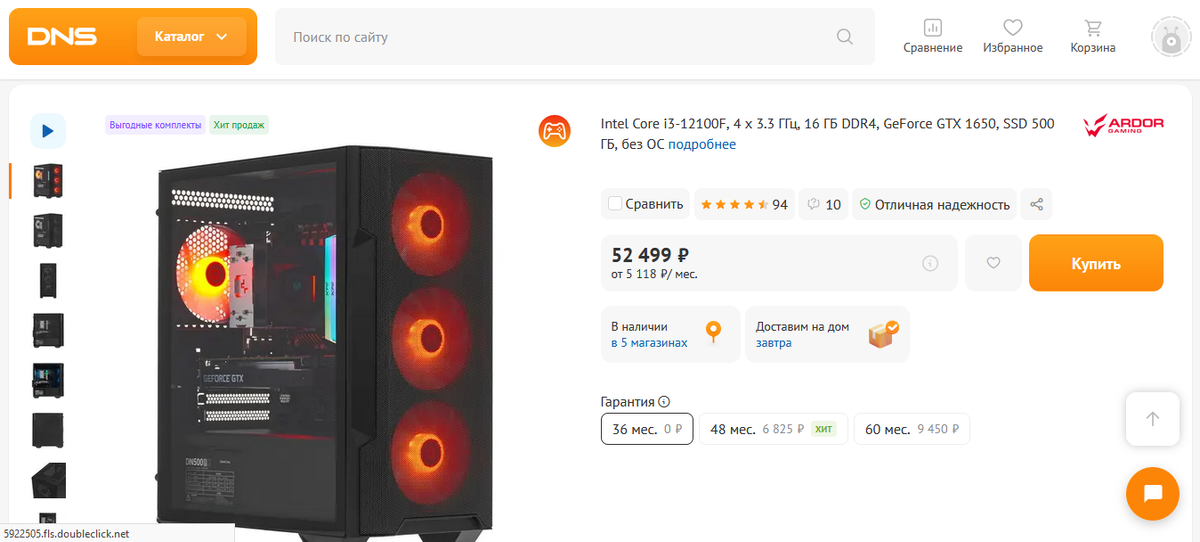This screenshot has width=1200, height=542.
Task: Click the search magnifier icon
Action: pos(845,37)
